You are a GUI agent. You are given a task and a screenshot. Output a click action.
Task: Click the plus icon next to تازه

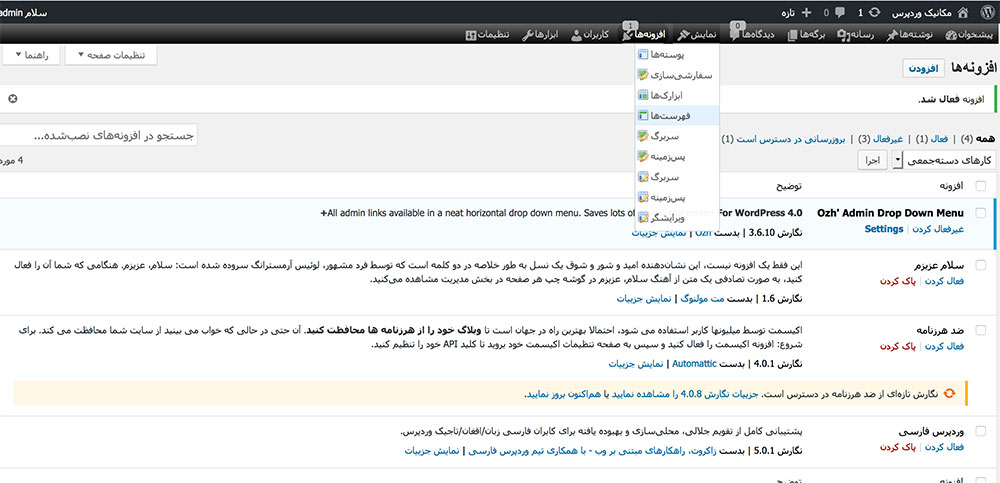pos(806,12)
